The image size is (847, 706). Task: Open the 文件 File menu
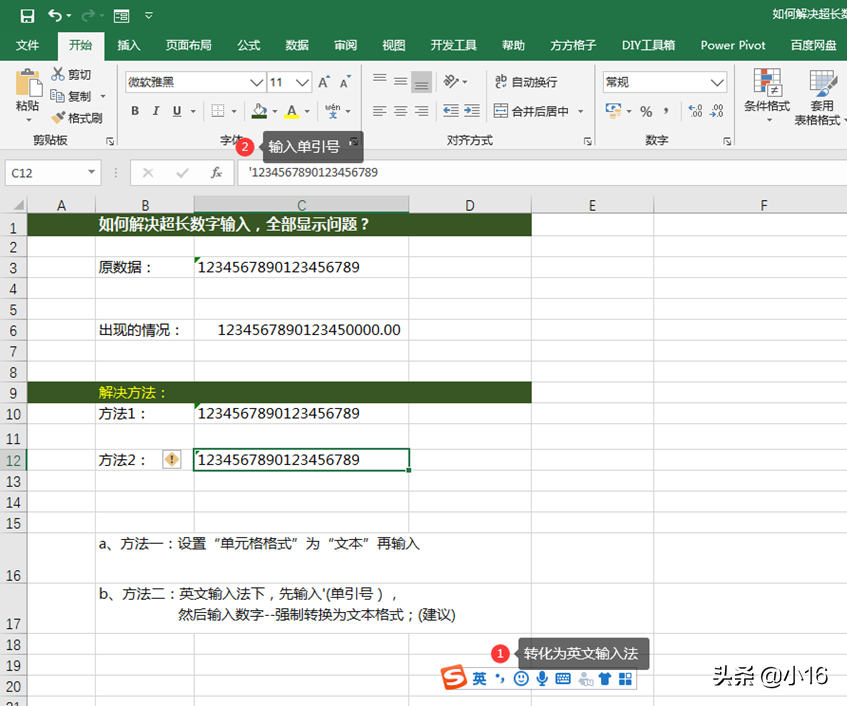pyautogui.click(x=28, y=45)
